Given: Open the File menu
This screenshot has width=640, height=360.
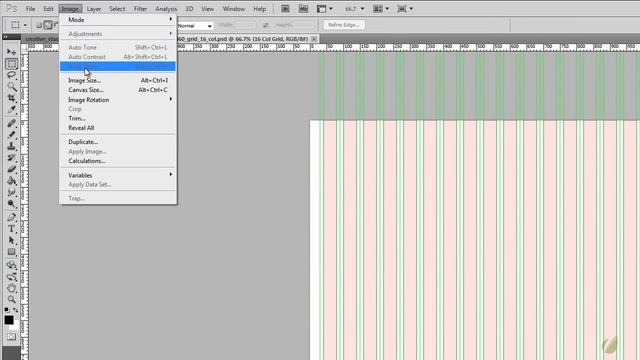Looking at the screenshot, I should tap(31, 9).
